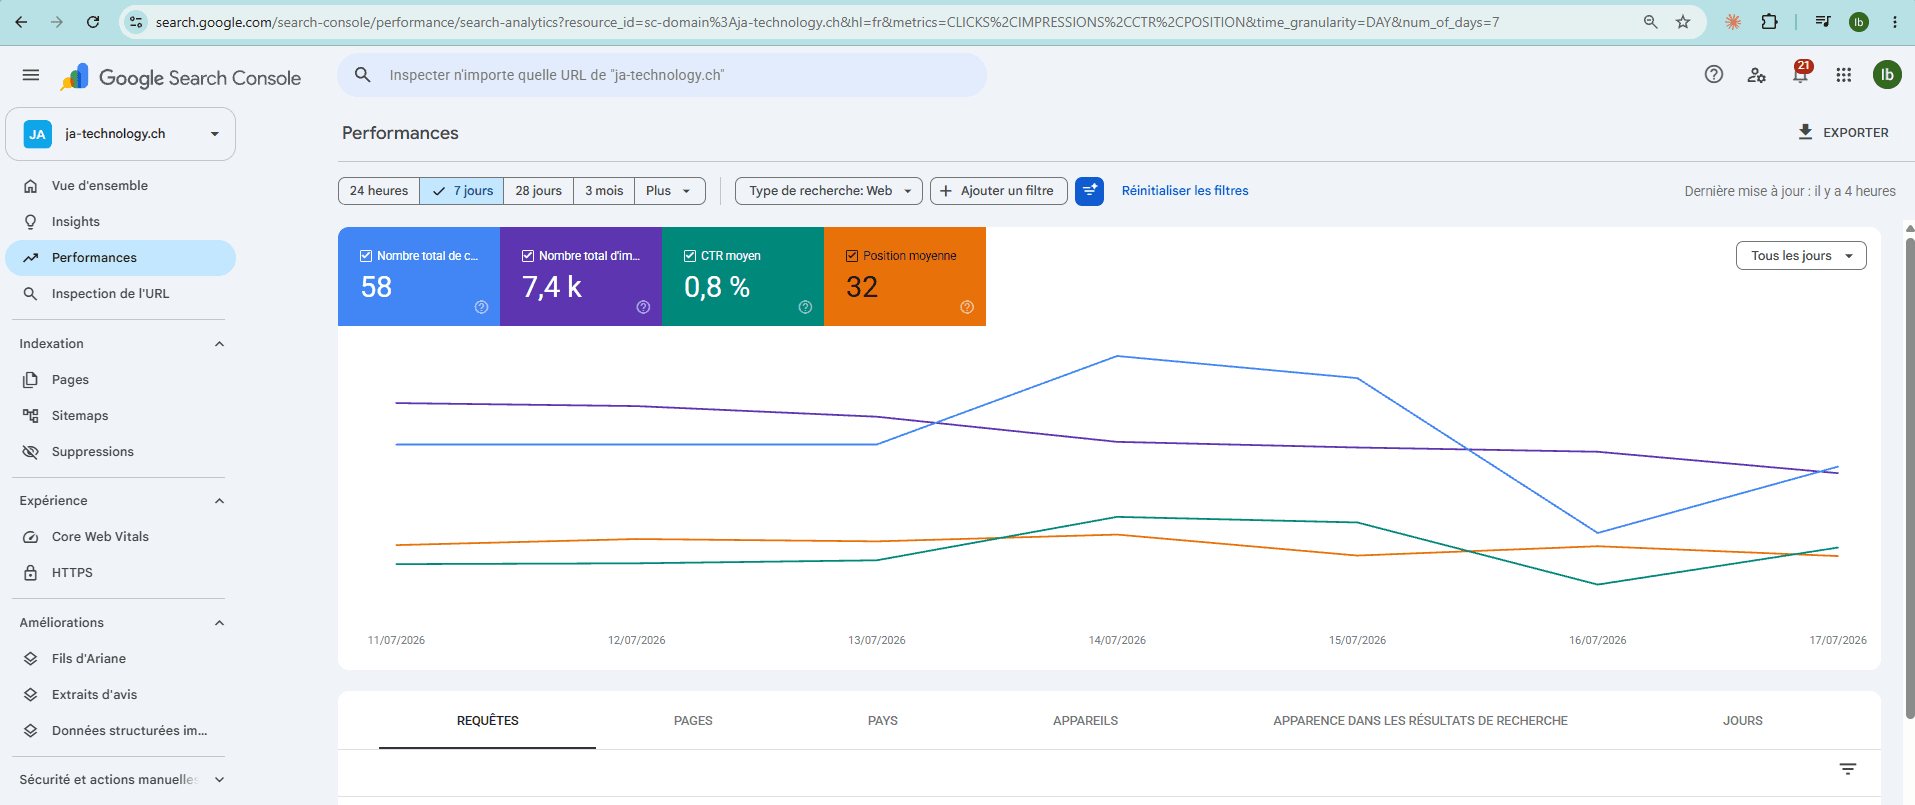Click Ajouter un filtre button
Image resolution: width=1915 pixels, height=805 pixels.
[999, 191]
